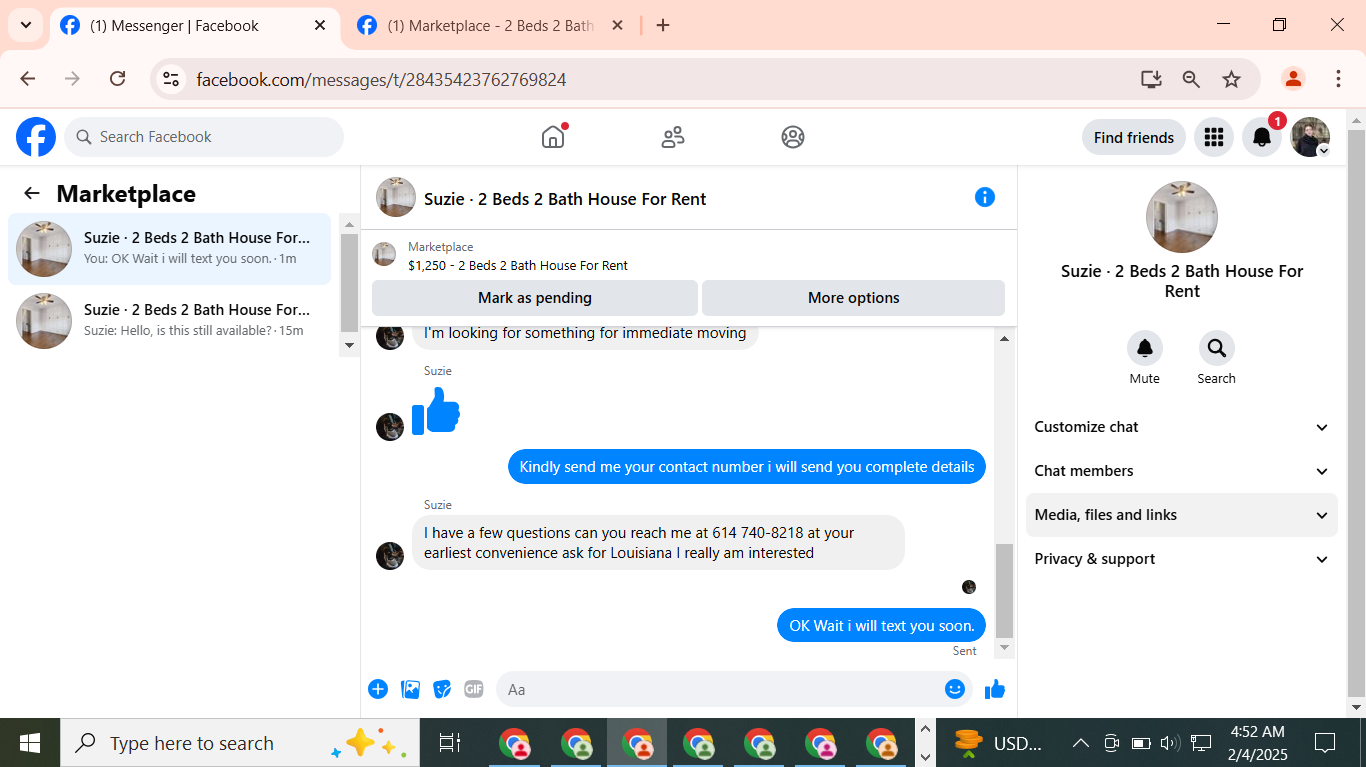Click the Mark as pending button

(535, 298)
